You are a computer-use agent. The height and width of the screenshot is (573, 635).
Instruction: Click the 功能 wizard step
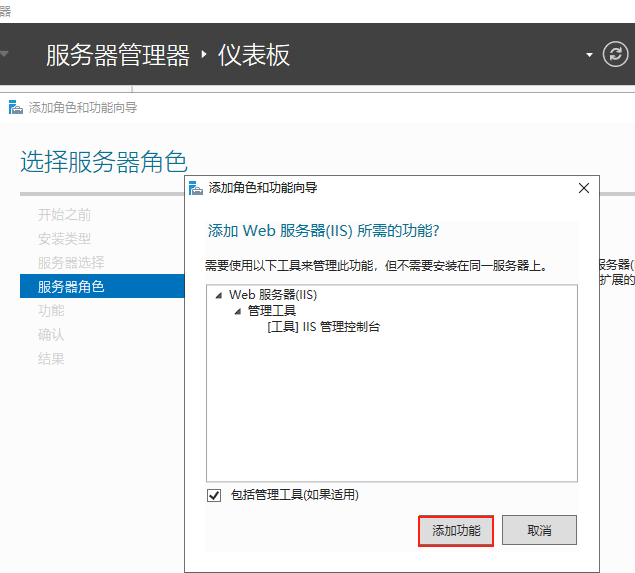[x=51, y=311]
